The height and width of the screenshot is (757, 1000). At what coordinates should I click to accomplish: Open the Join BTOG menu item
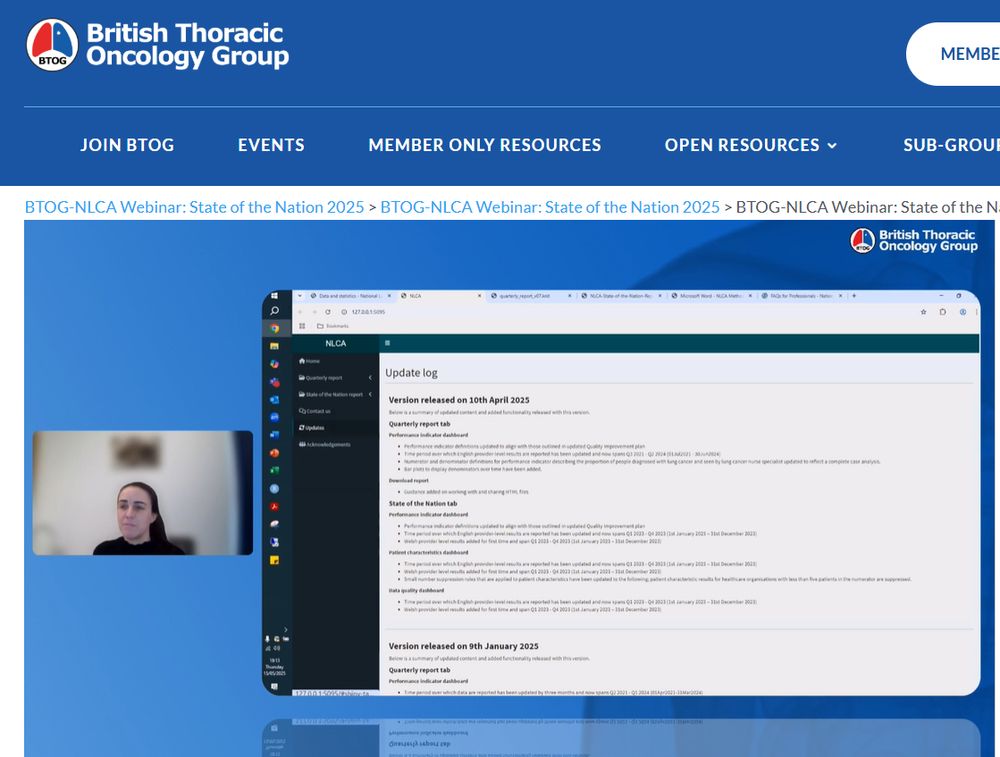[128, 145]
